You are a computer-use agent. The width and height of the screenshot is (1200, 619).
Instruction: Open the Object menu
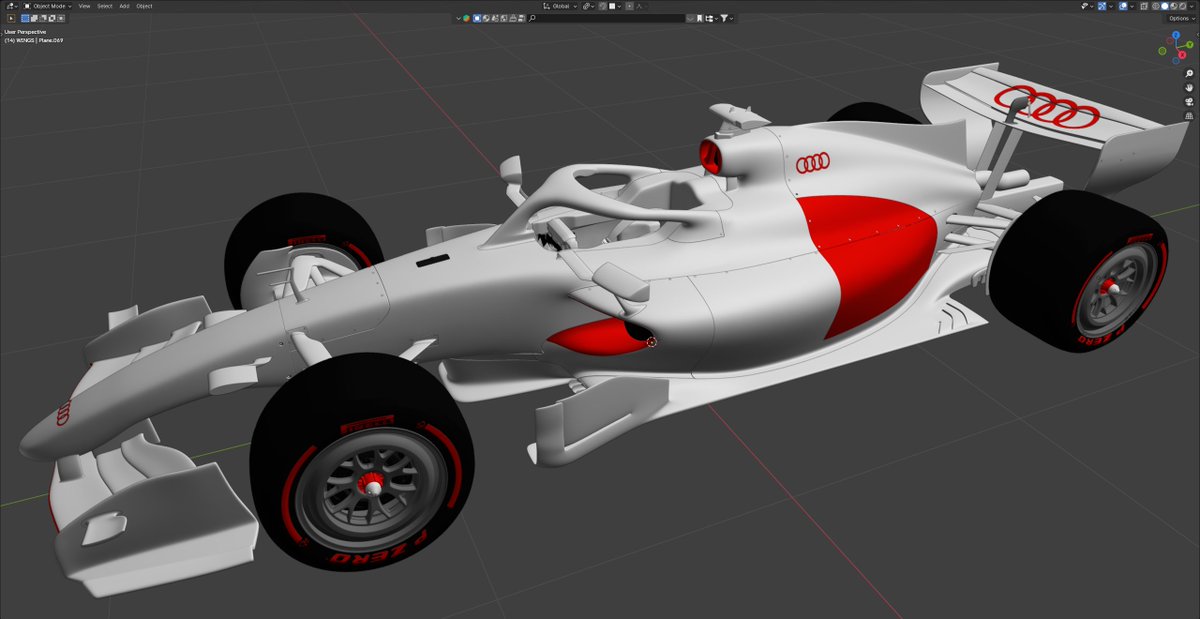[144, 6]
